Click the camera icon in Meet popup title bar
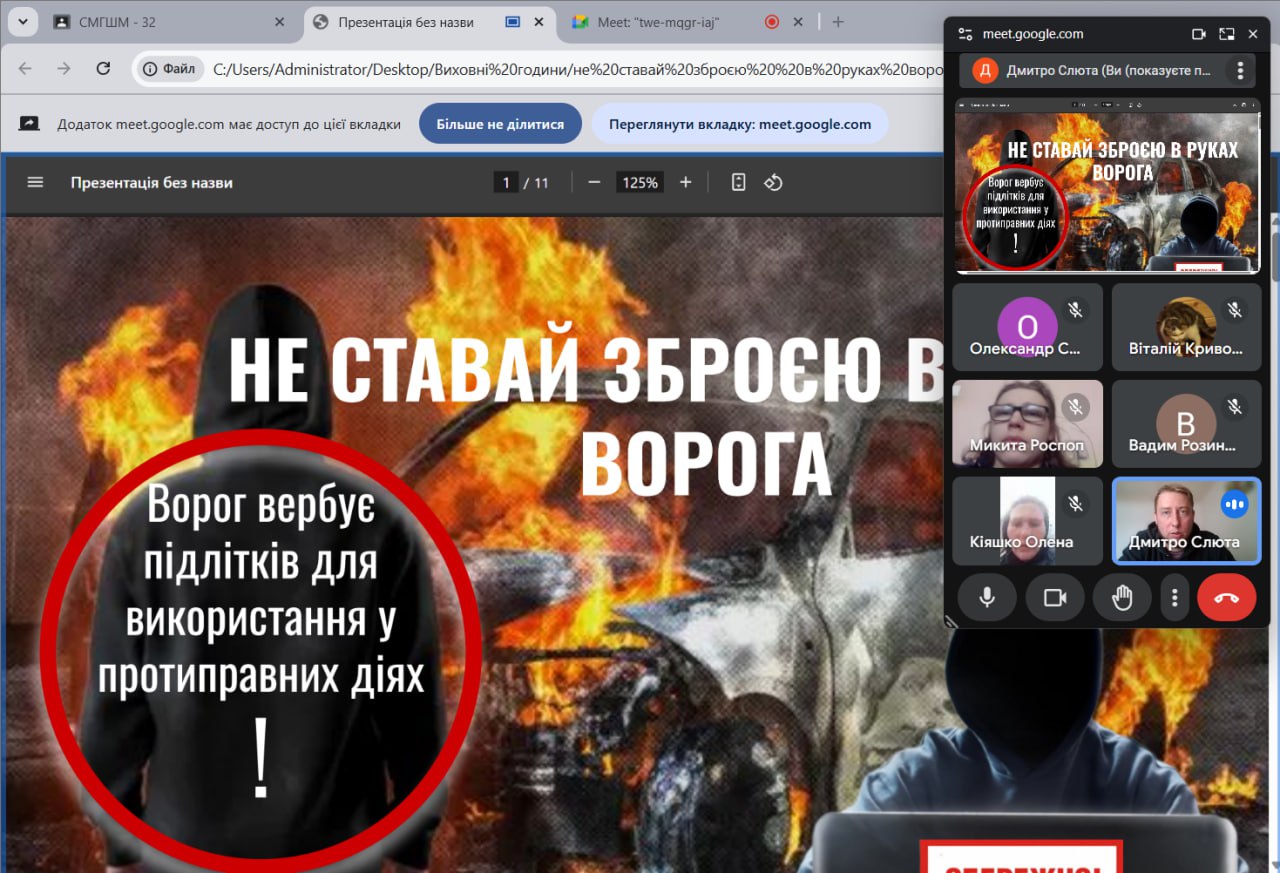 pos(1199,34)
